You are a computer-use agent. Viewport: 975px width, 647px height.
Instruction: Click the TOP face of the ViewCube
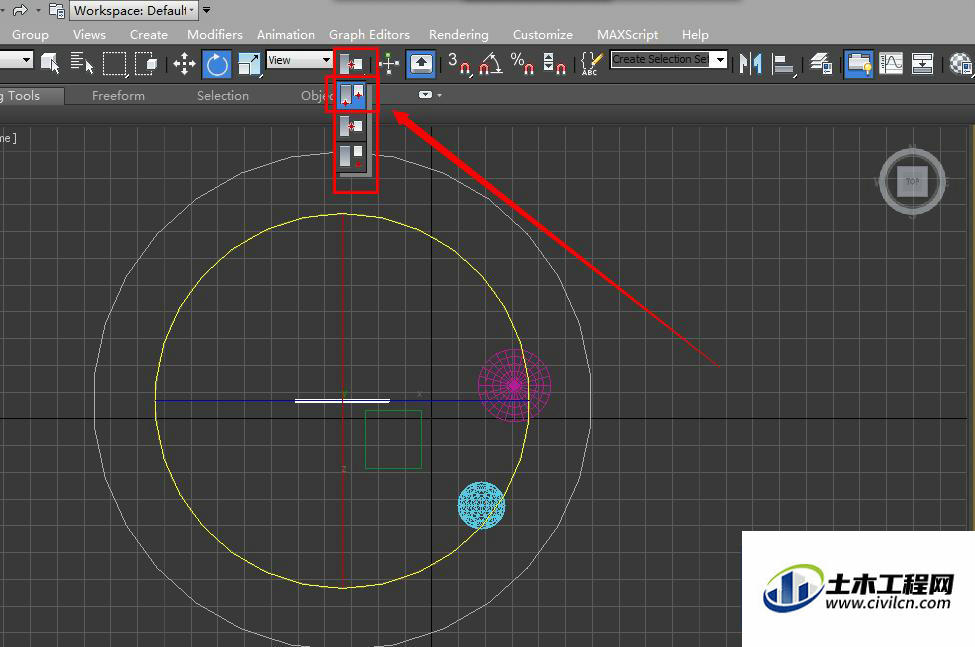(x=913, y=181)
